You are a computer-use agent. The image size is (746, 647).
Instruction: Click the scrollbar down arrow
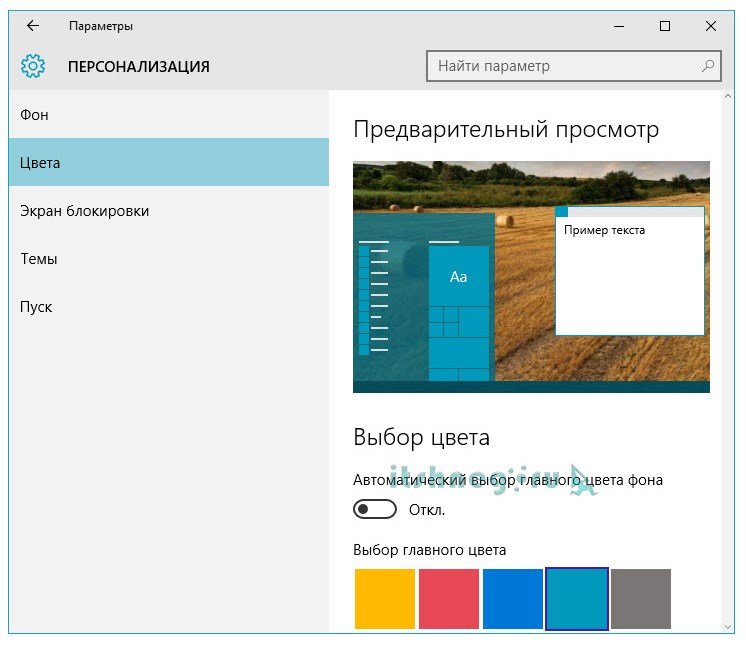pyautogui.click(x=728, y=625)
